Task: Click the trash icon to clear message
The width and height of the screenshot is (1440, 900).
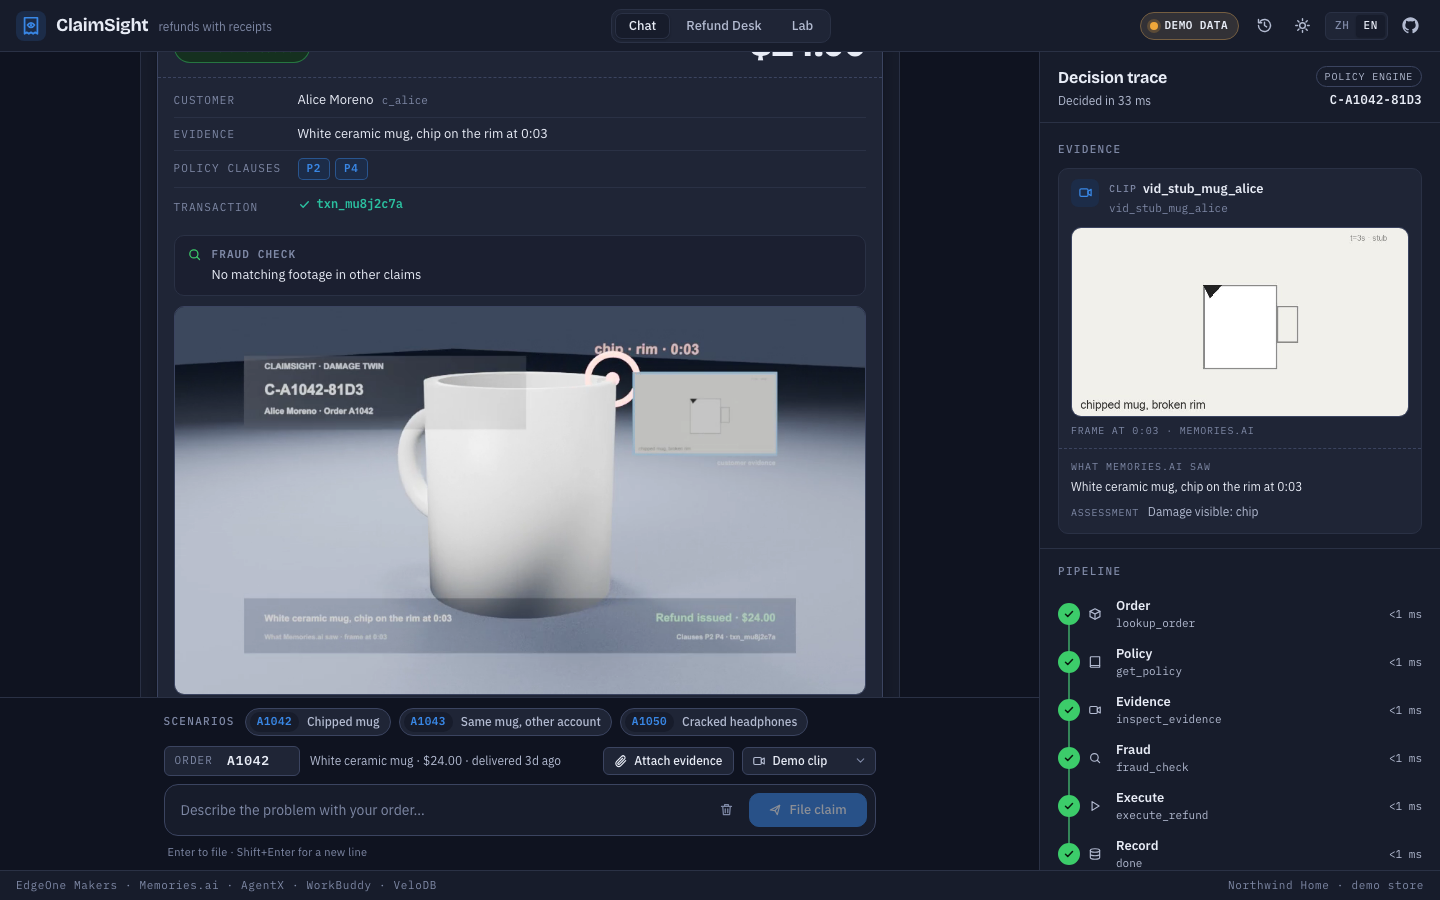Action: click(x=727, y=810)
